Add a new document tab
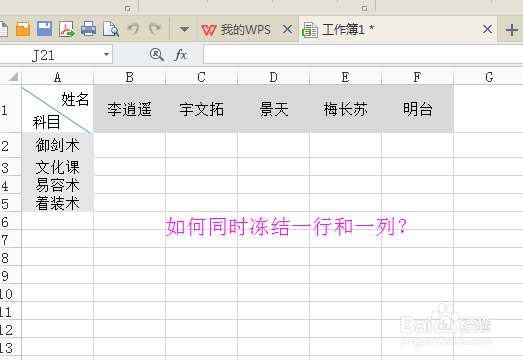523x360 pixels. click(512, 30)
